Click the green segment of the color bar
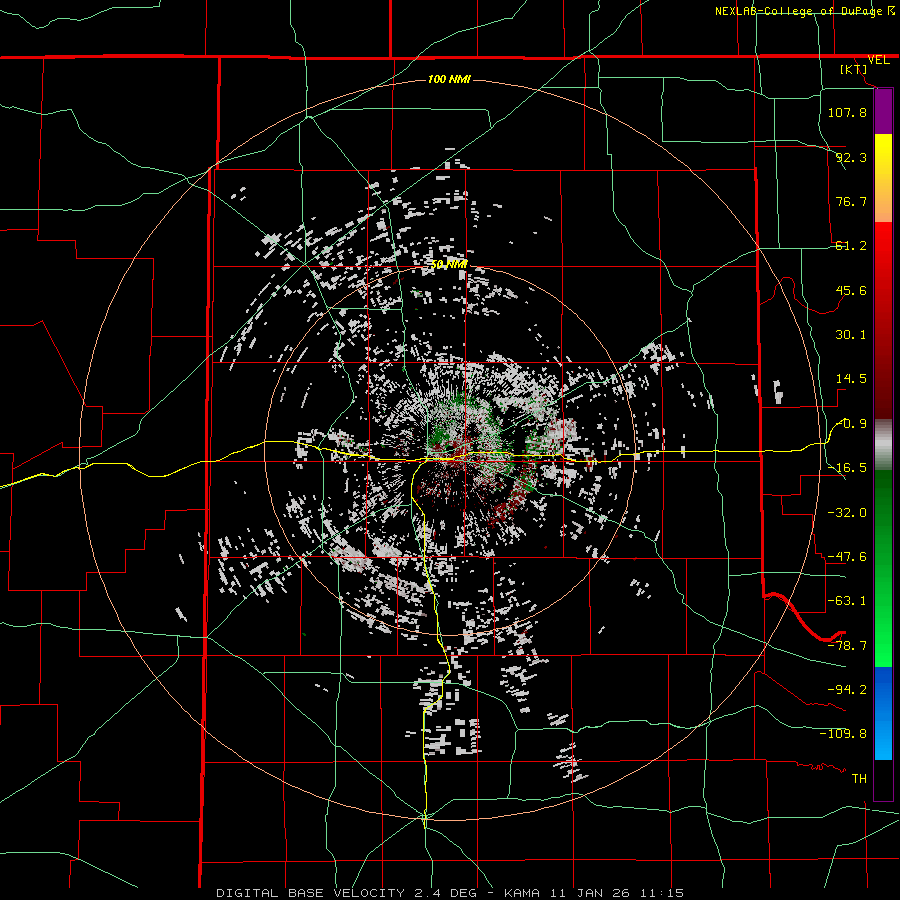Image resolution: width=900 pixels, height=900 pixels. pos(883,568)
